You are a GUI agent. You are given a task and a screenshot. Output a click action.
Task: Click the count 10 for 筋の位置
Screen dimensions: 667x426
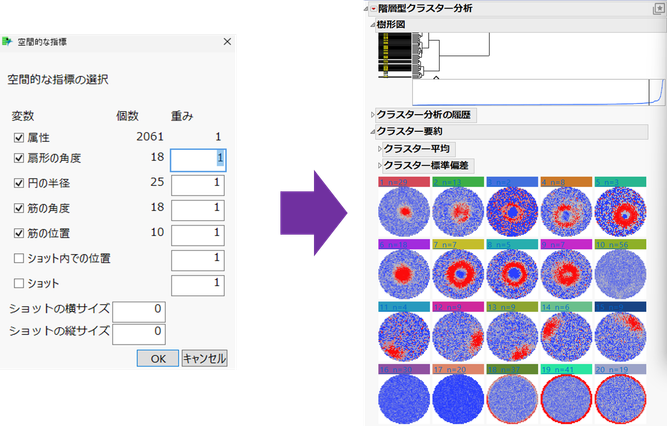157,232
